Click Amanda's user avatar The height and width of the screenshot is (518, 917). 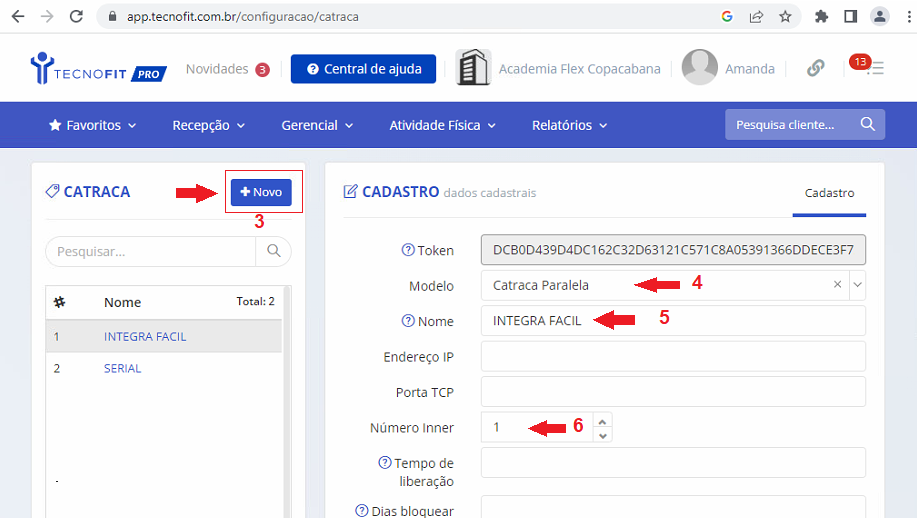(x=699, y=67)
